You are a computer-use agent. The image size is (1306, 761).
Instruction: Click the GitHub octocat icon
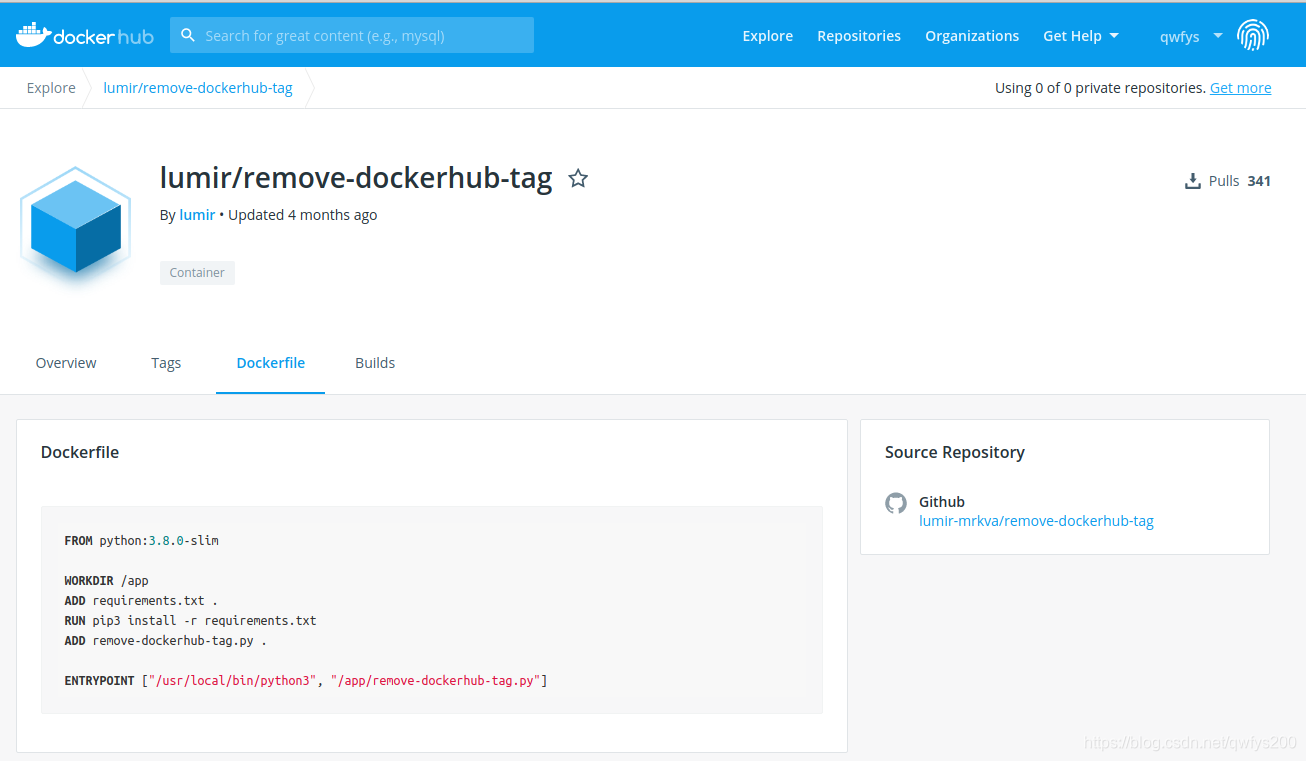coord(896,503)
